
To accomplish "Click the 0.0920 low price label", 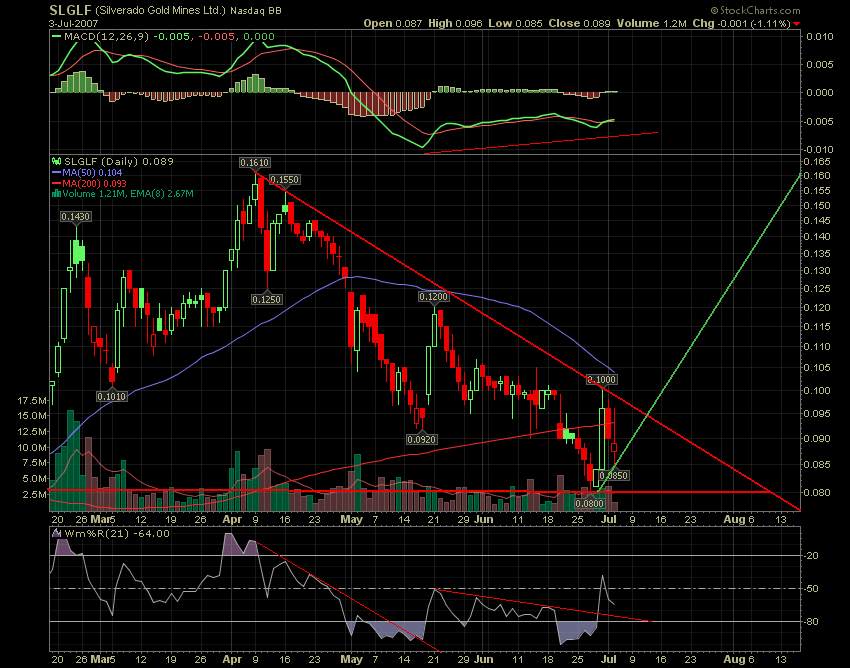I will [x=421, y=439].
